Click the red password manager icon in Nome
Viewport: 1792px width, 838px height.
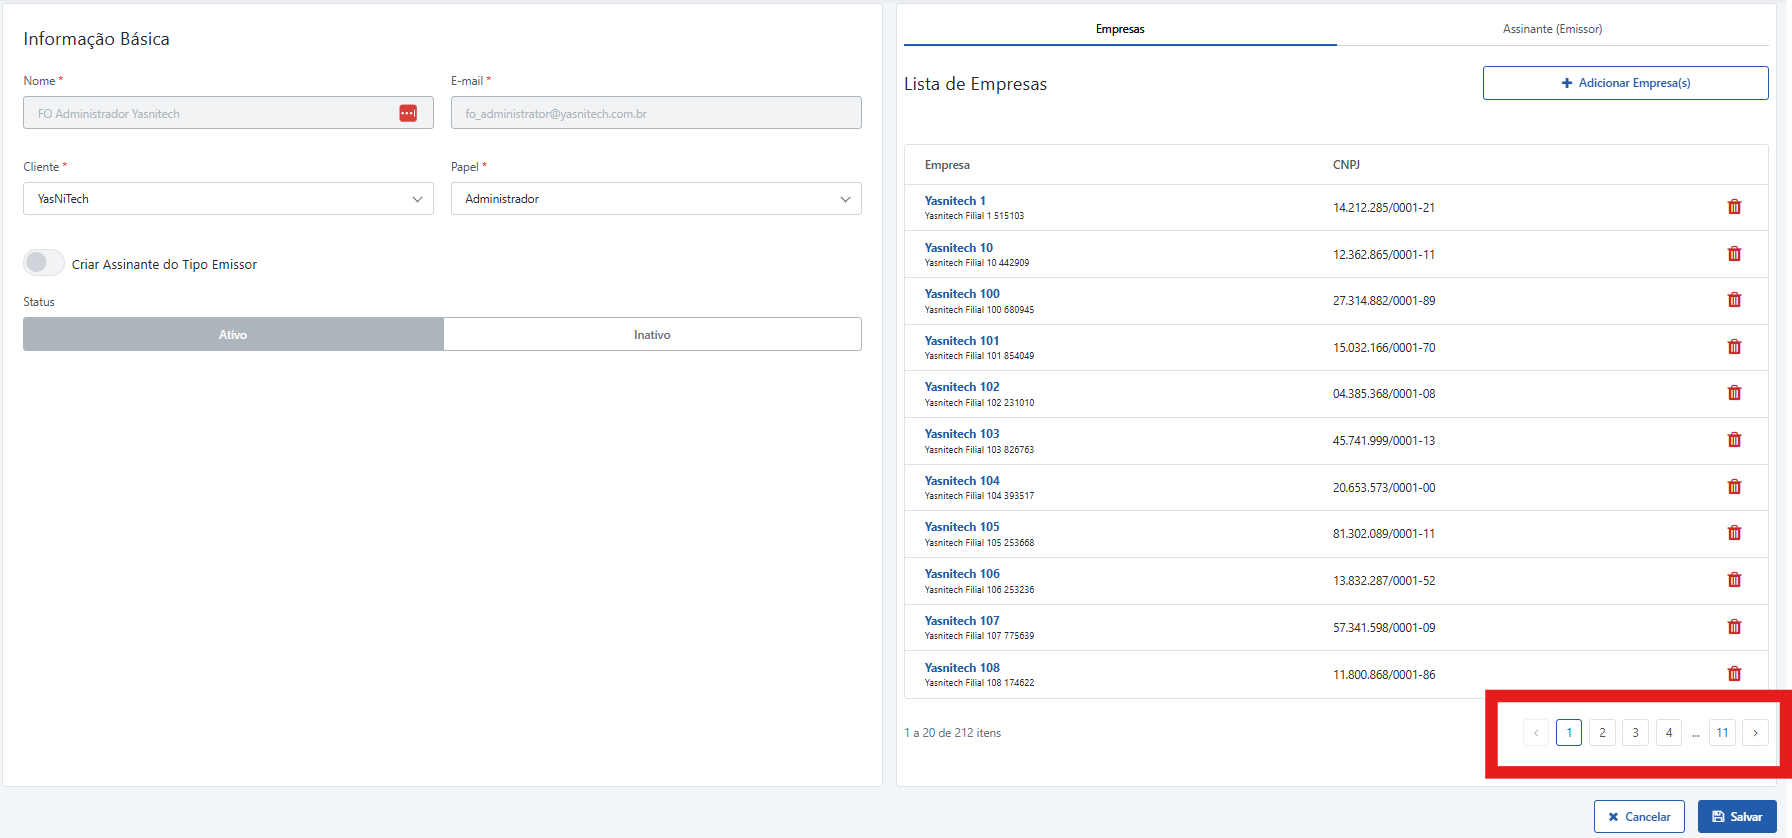(408, 113)
